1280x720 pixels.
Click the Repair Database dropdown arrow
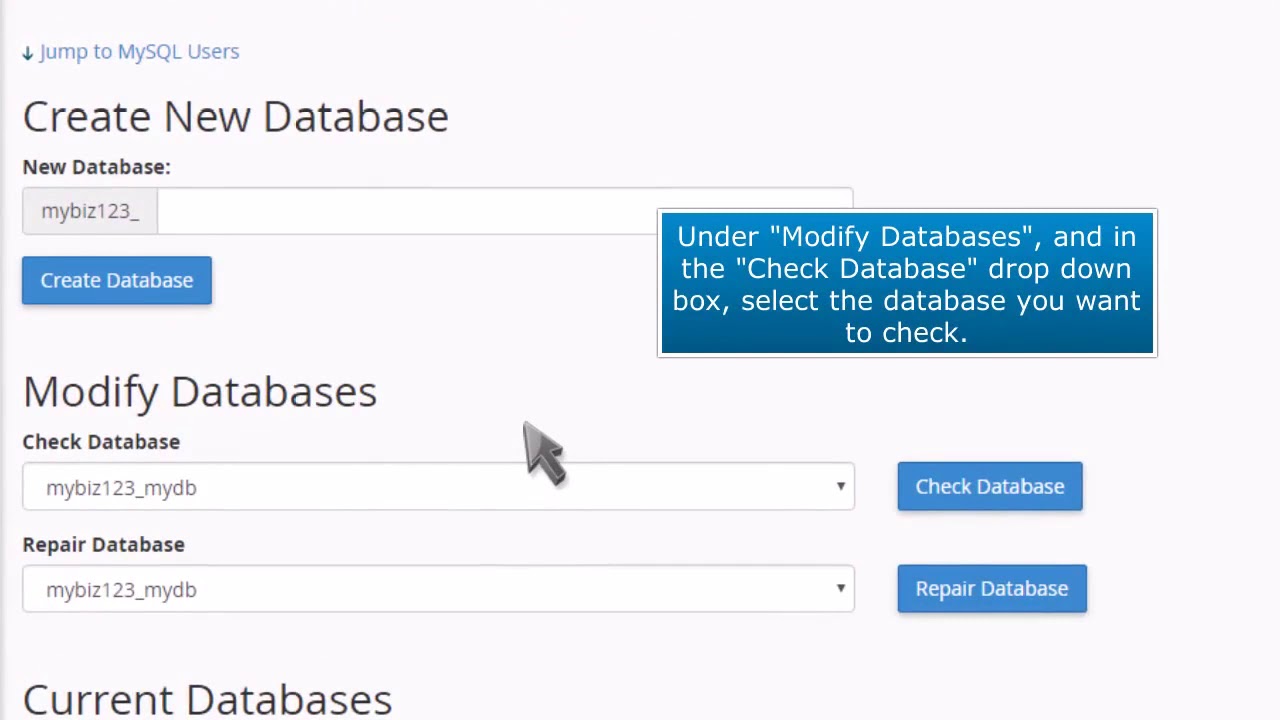pos(840,589)
